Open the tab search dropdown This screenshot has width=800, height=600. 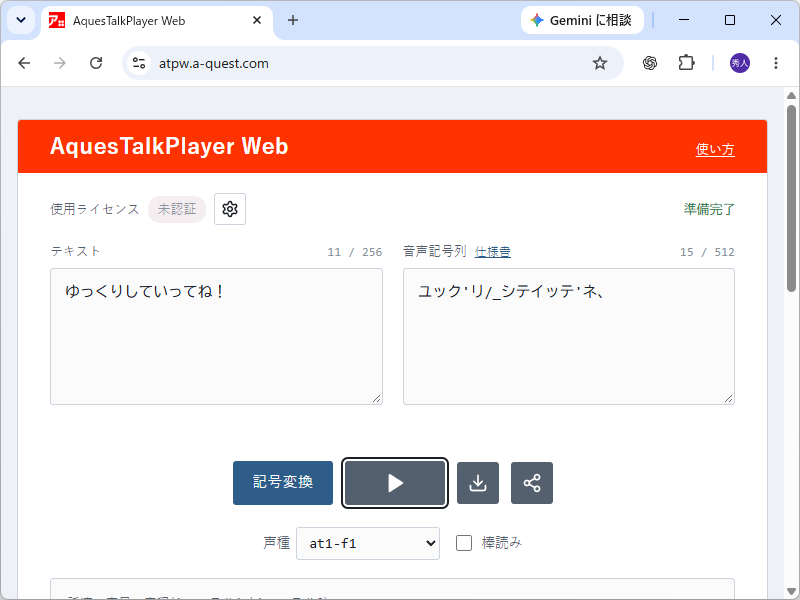coord(21,20)
